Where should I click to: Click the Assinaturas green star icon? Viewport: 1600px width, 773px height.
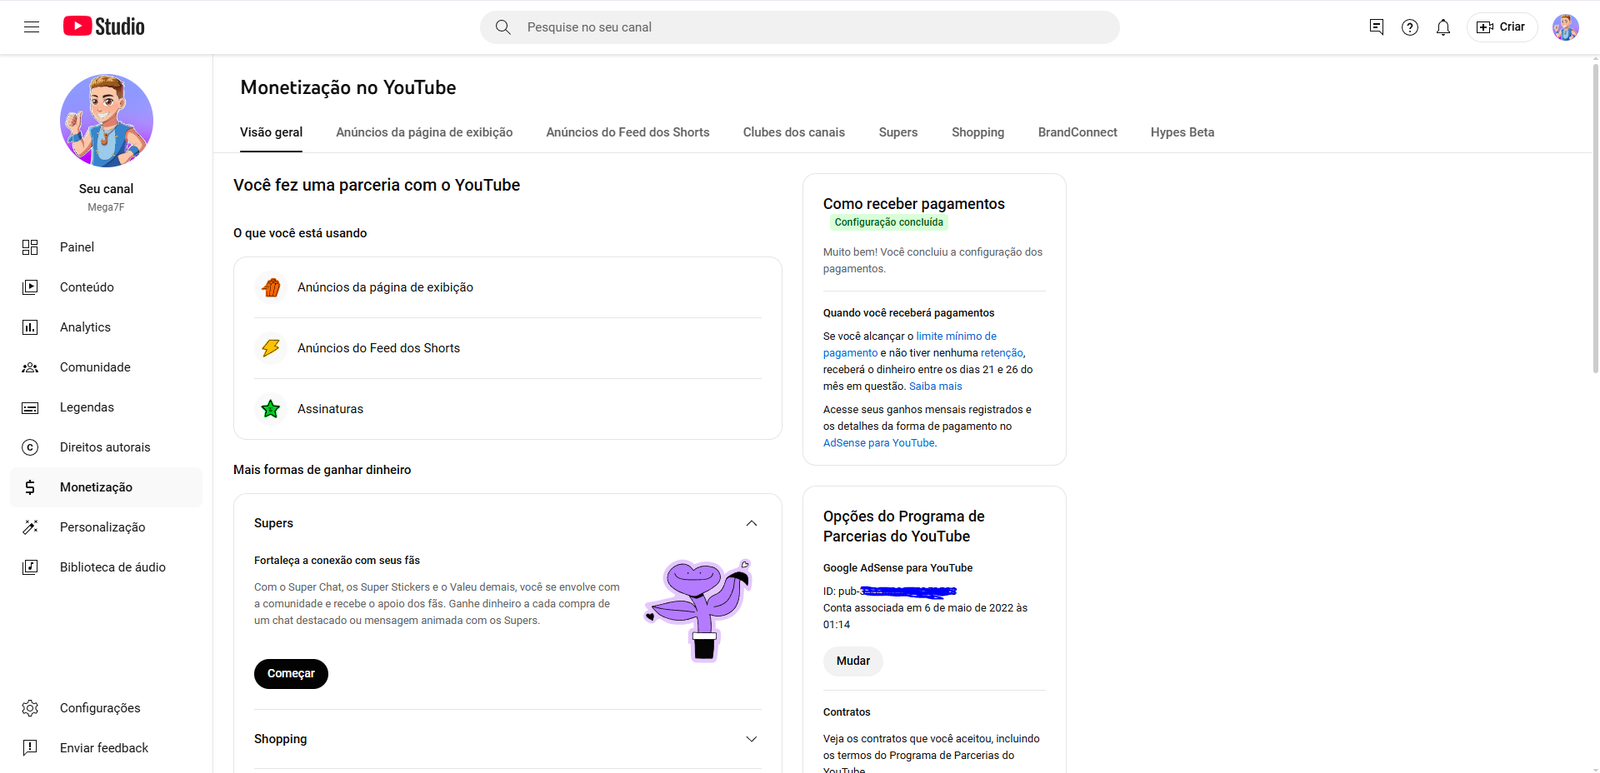(x=270, y=409)
